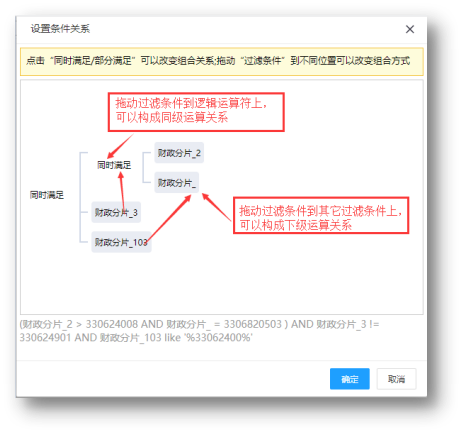The width and height of the screenshot is (465, 435).
Task: Select the 财政分片_103 filter condition node
Action: (121, 242)
